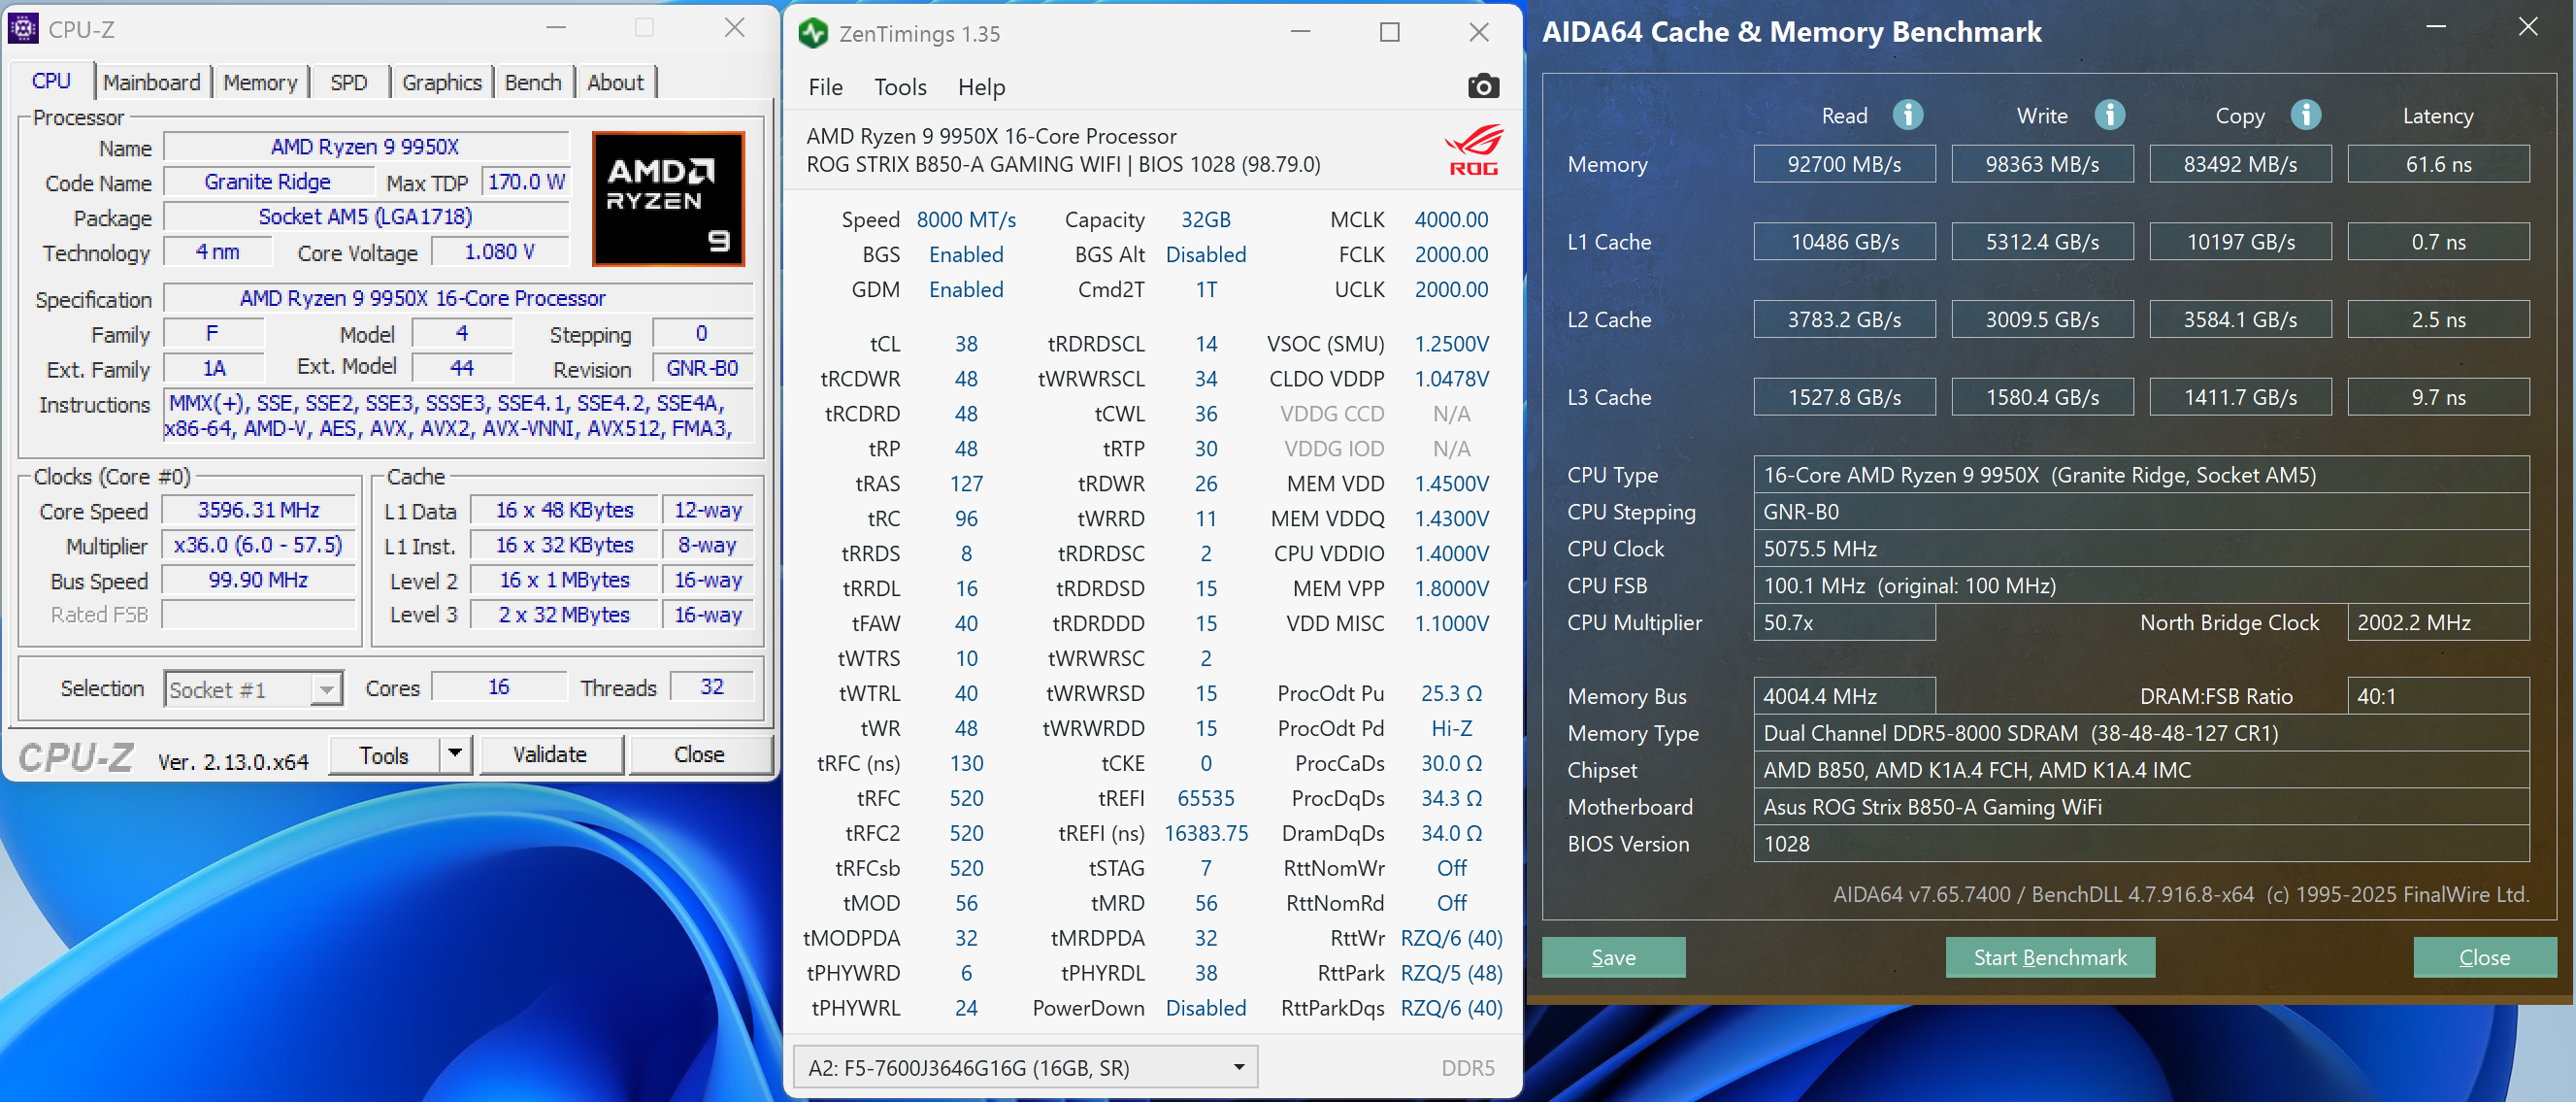Click the Tools button in CPU-Z

384,754
